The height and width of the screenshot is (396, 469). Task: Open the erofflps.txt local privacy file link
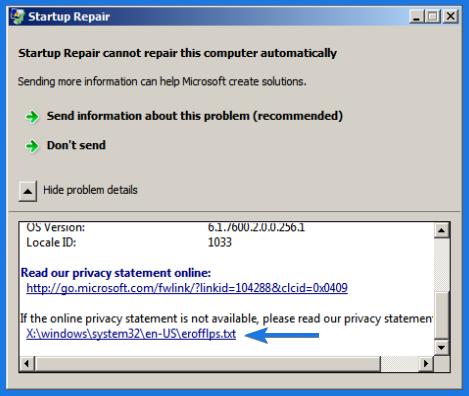click(x=131, y=334)
